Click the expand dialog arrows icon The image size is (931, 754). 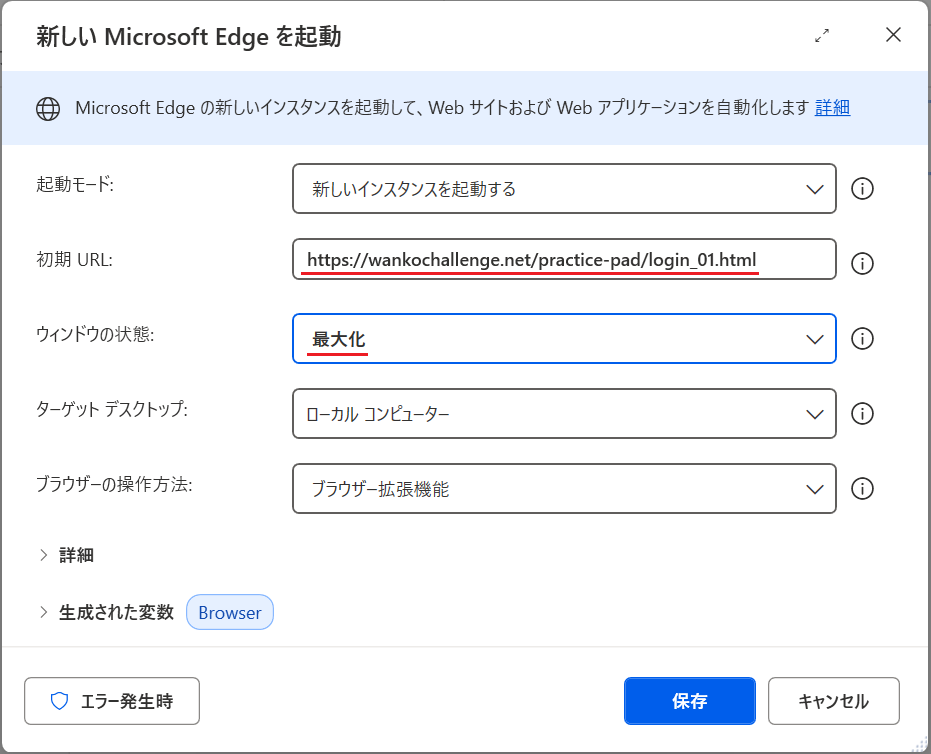[x=822, y=36]
